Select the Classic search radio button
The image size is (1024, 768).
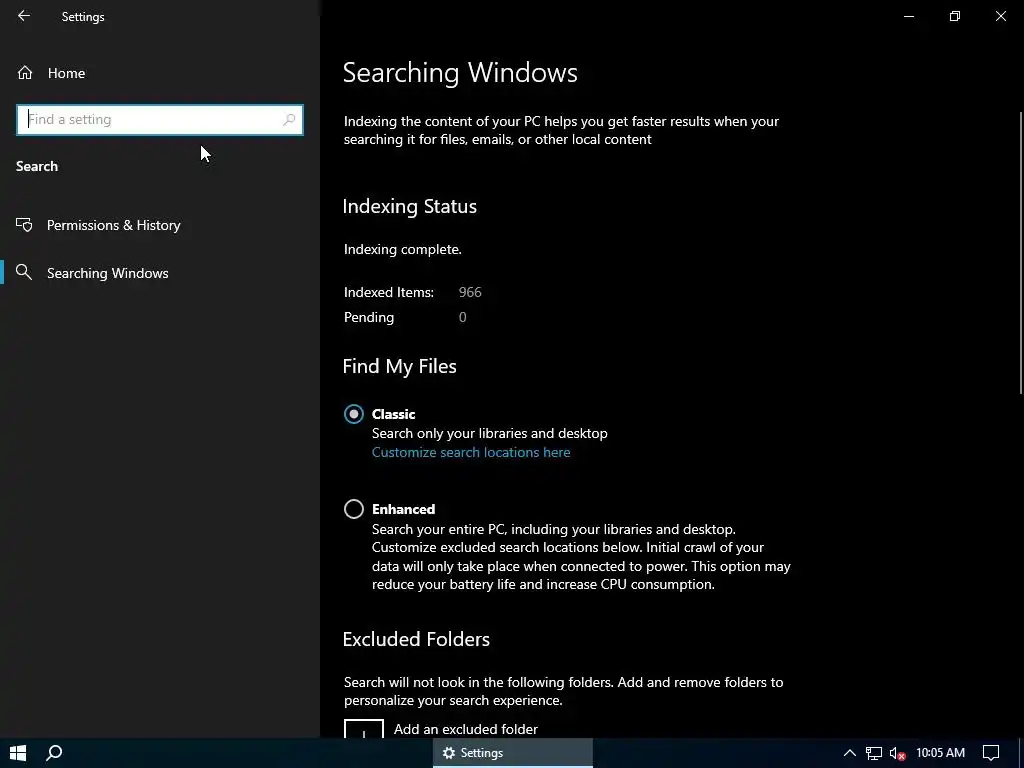click(x=354, y=414)
